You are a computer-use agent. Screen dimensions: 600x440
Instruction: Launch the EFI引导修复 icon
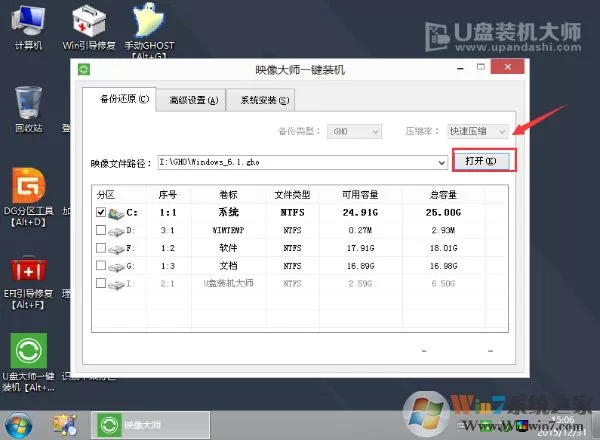(28, 282)
